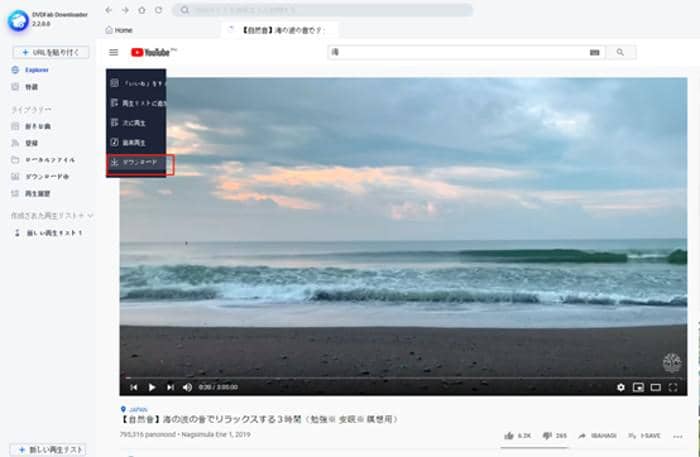Select the 【自然音】 video tab
Viewport: 700px width, 457px height.
[x=279, y=30]
